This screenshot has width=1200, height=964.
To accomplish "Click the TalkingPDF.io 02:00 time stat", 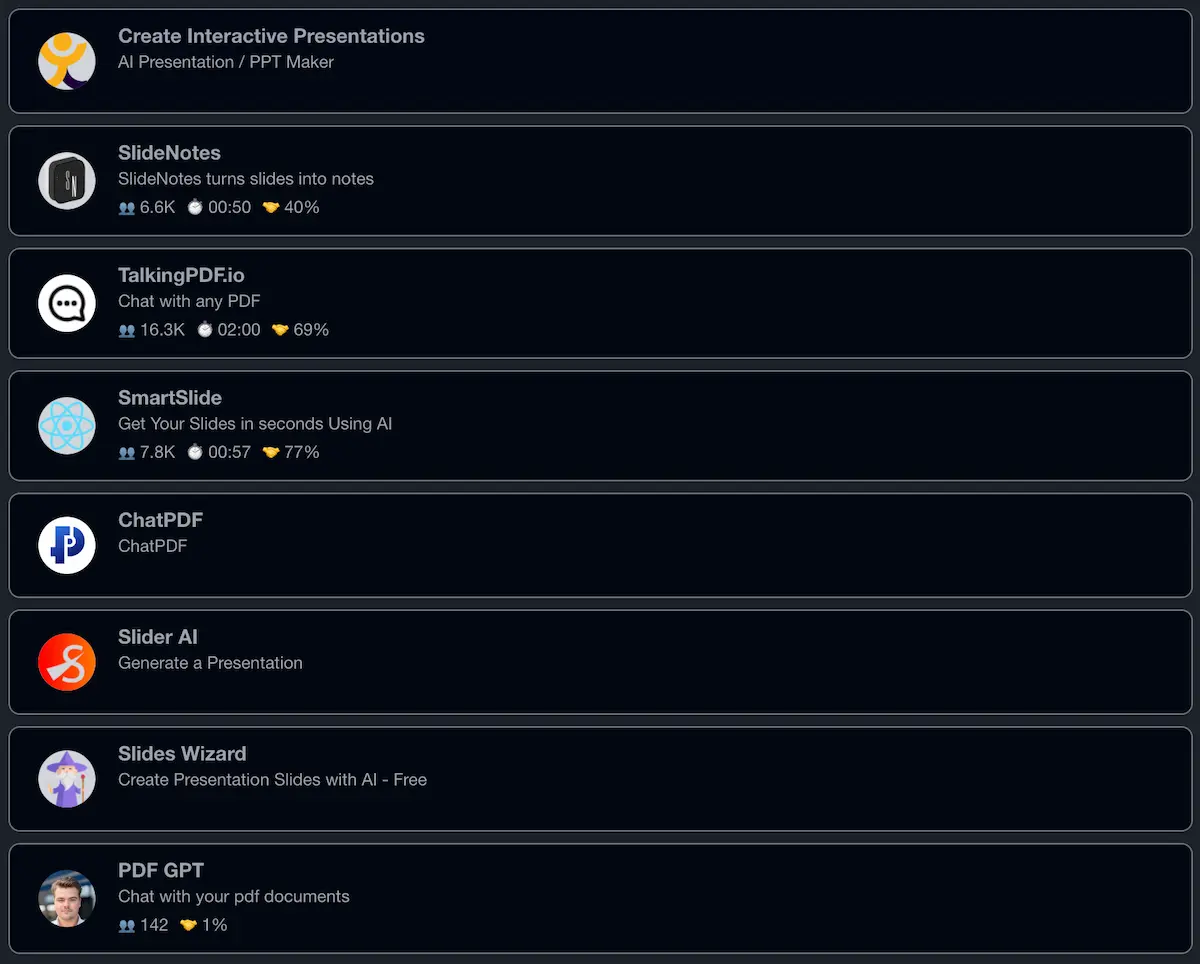I will tap(229, 329).
